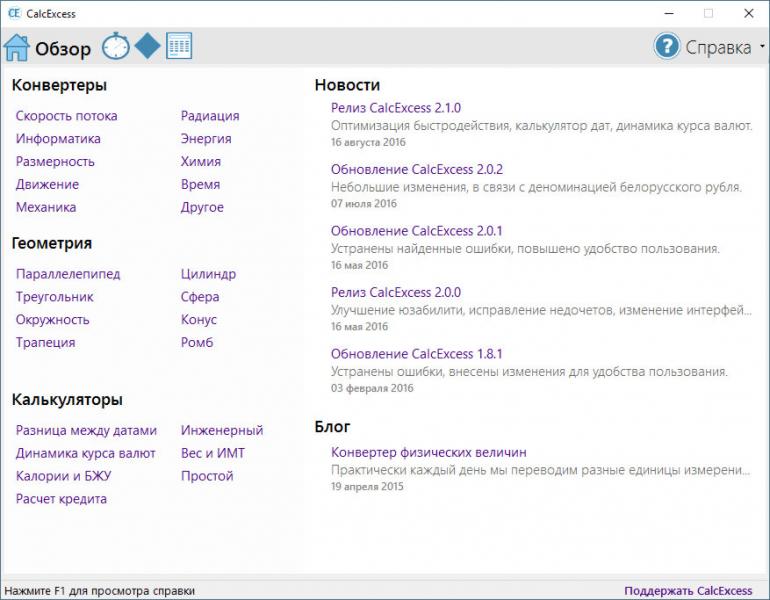Open the calculator grid icon
The image size is (770, 600).
[x=179, y=46]
